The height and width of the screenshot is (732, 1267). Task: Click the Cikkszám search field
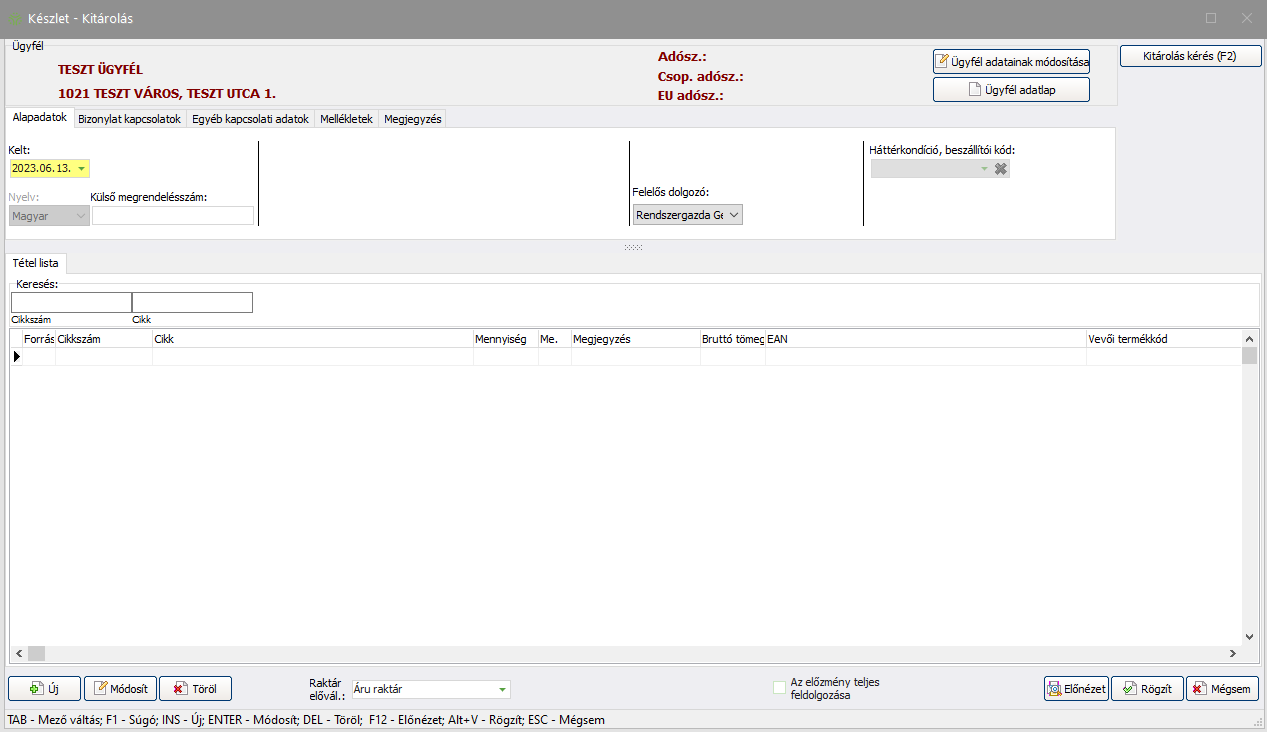(71, 303)
